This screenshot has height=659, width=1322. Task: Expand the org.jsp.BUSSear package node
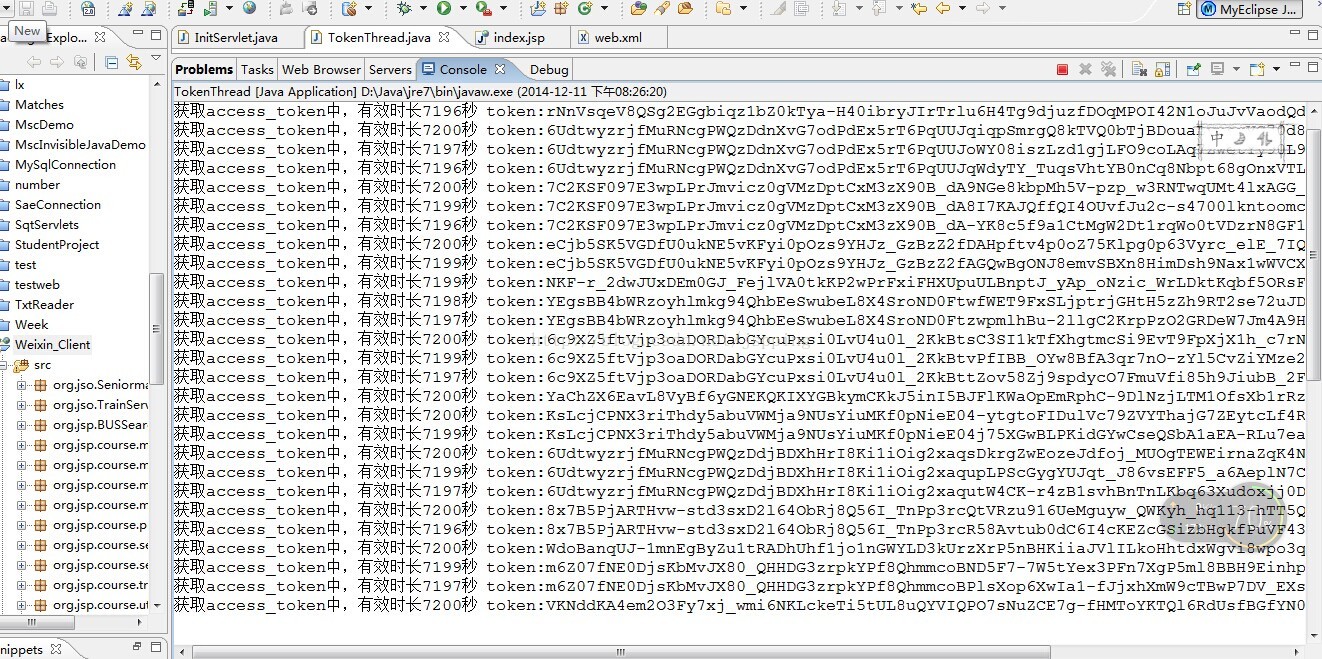click(22, 425)
